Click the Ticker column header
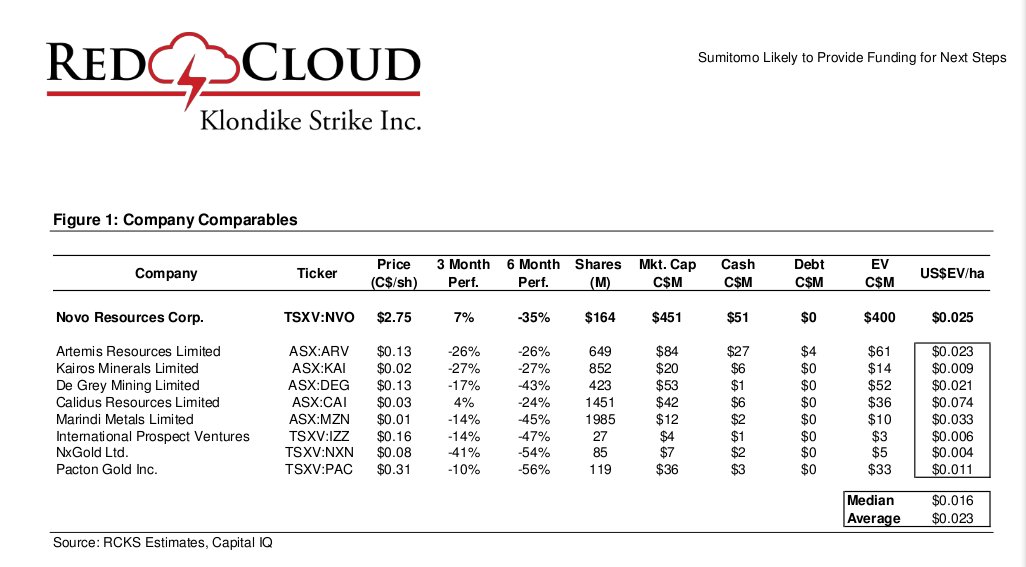 coord(317,273)
